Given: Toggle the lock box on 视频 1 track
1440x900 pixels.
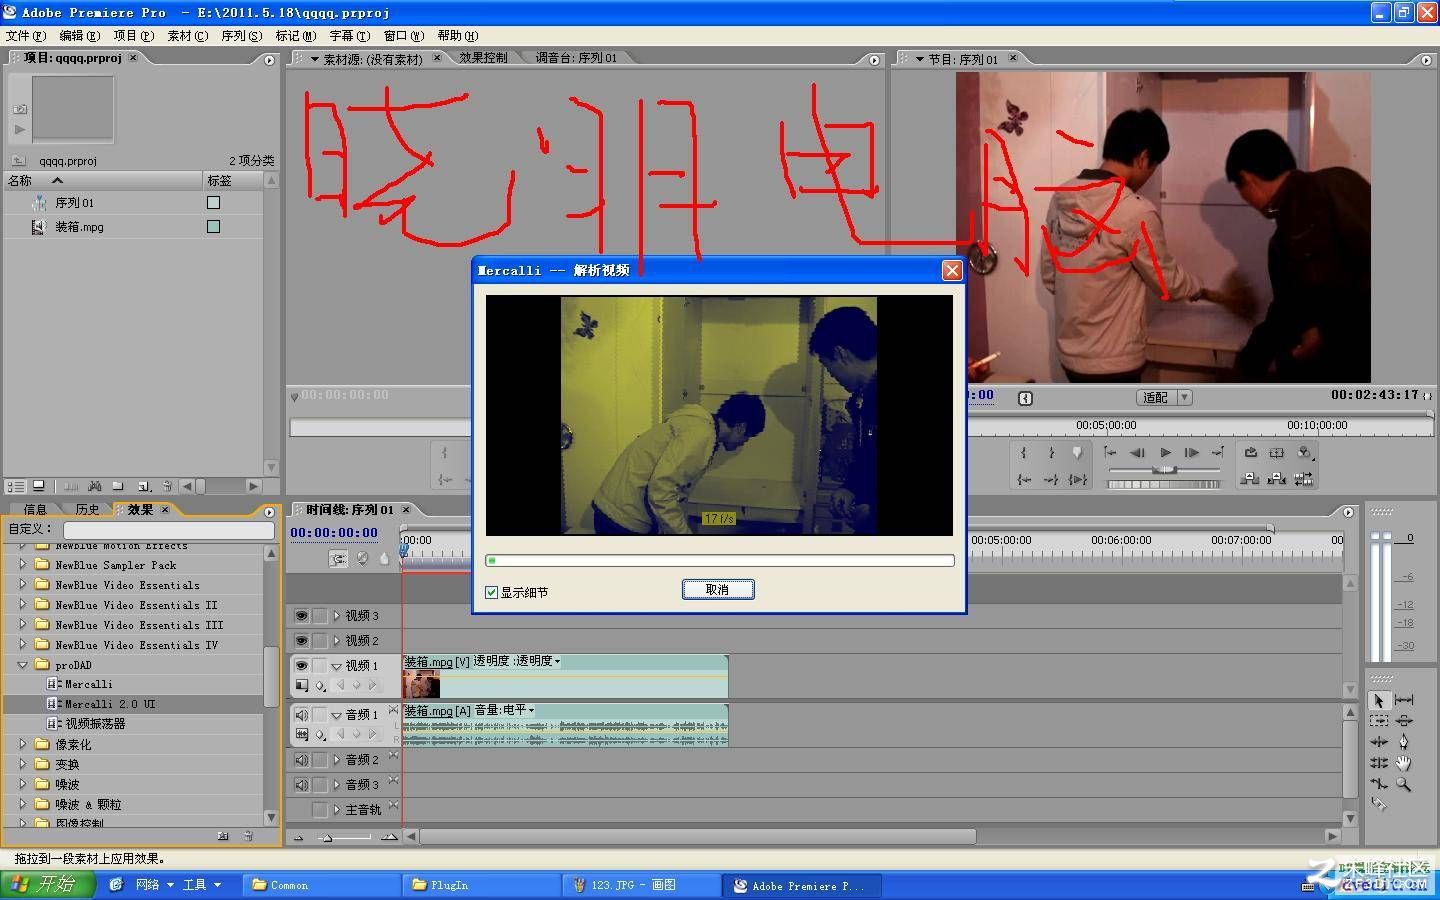Looking at the screenshot, I should [x=320, y=665].
